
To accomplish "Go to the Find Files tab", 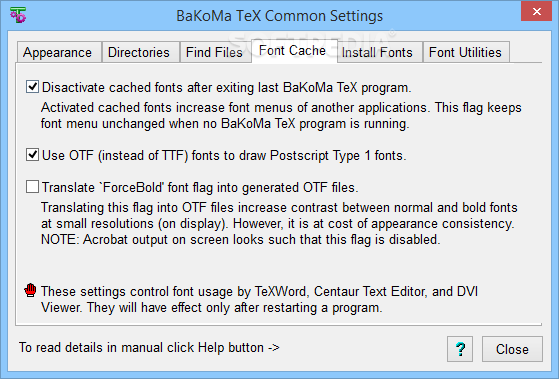I will pyautogui.click(x=216, y=52).
